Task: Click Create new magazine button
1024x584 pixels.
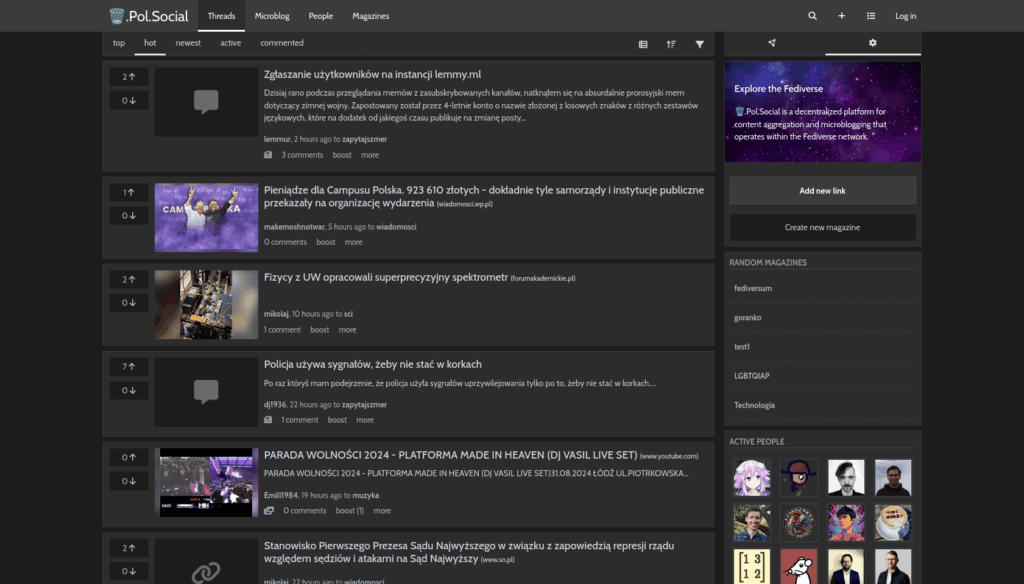Action: 822,227
